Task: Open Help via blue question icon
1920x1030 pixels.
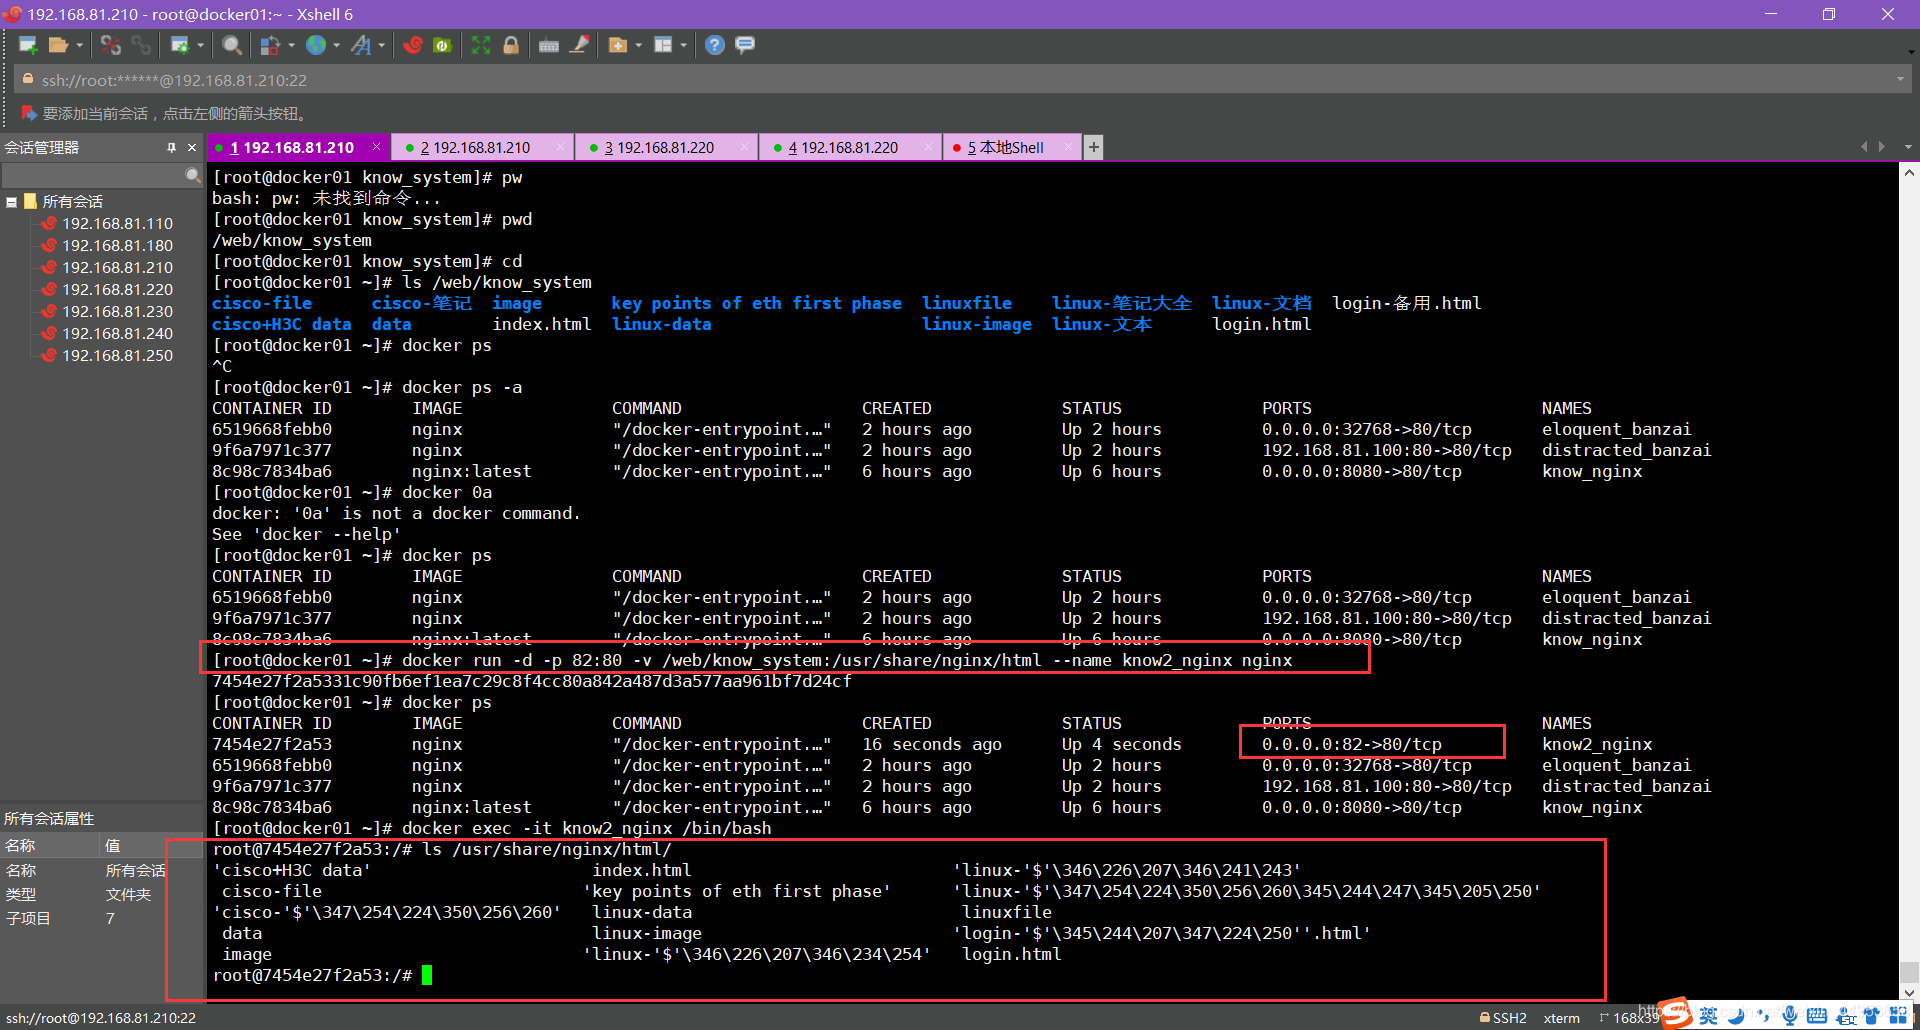Action: pos(714,45)
